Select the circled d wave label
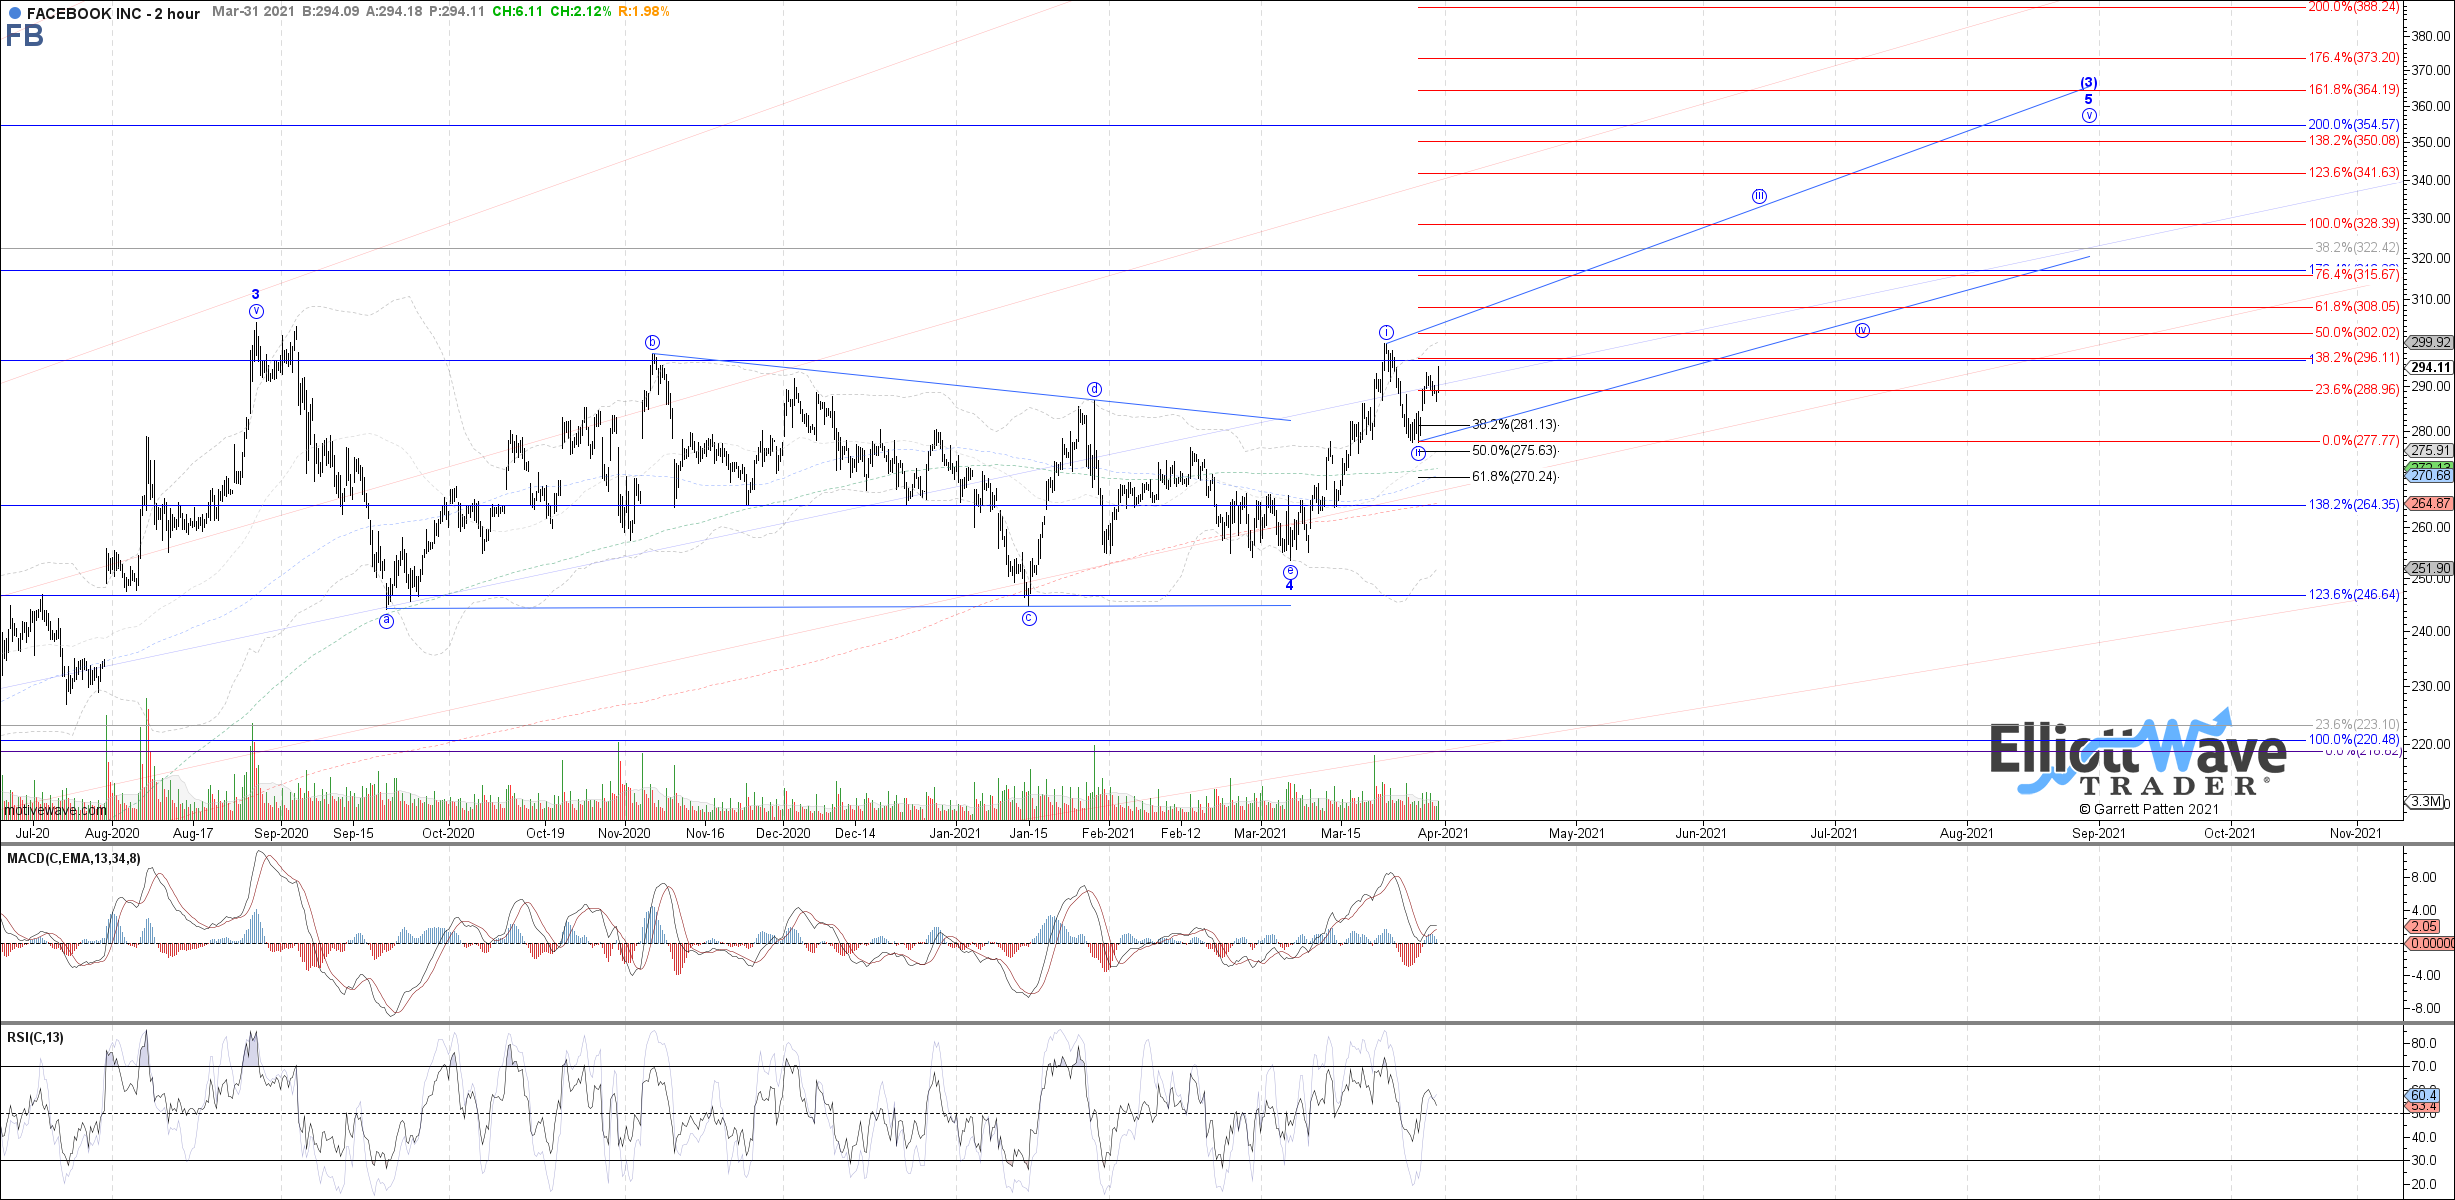The image size is (2455, 1200). (1095, 389)
